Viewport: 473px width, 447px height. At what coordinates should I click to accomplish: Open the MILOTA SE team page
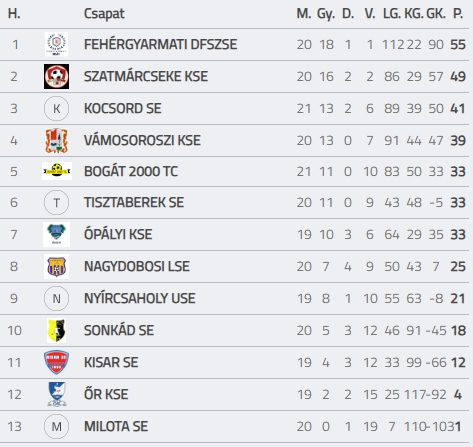pos(116,426)
